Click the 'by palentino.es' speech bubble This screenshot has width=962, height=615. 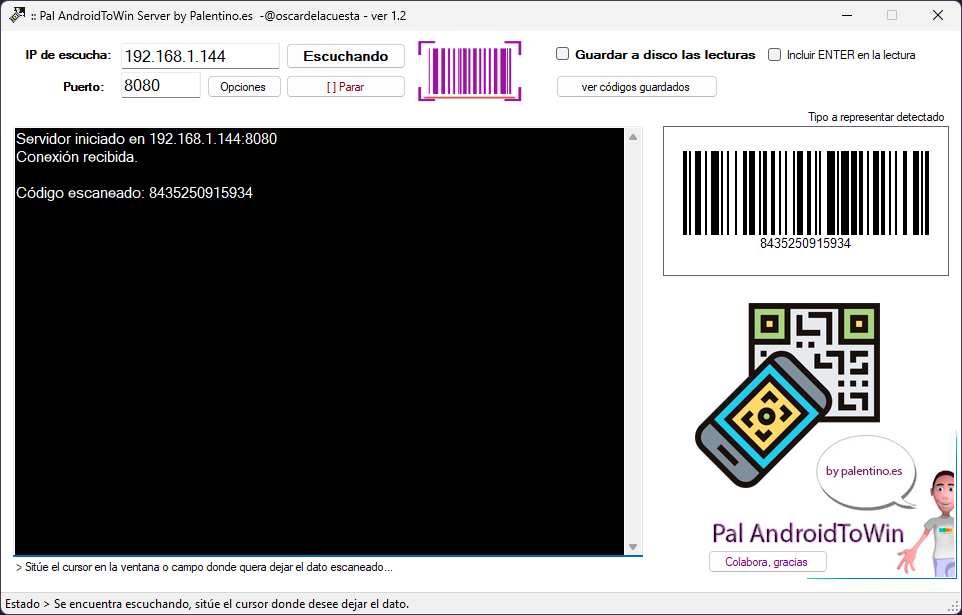click(x=865, y=472)
